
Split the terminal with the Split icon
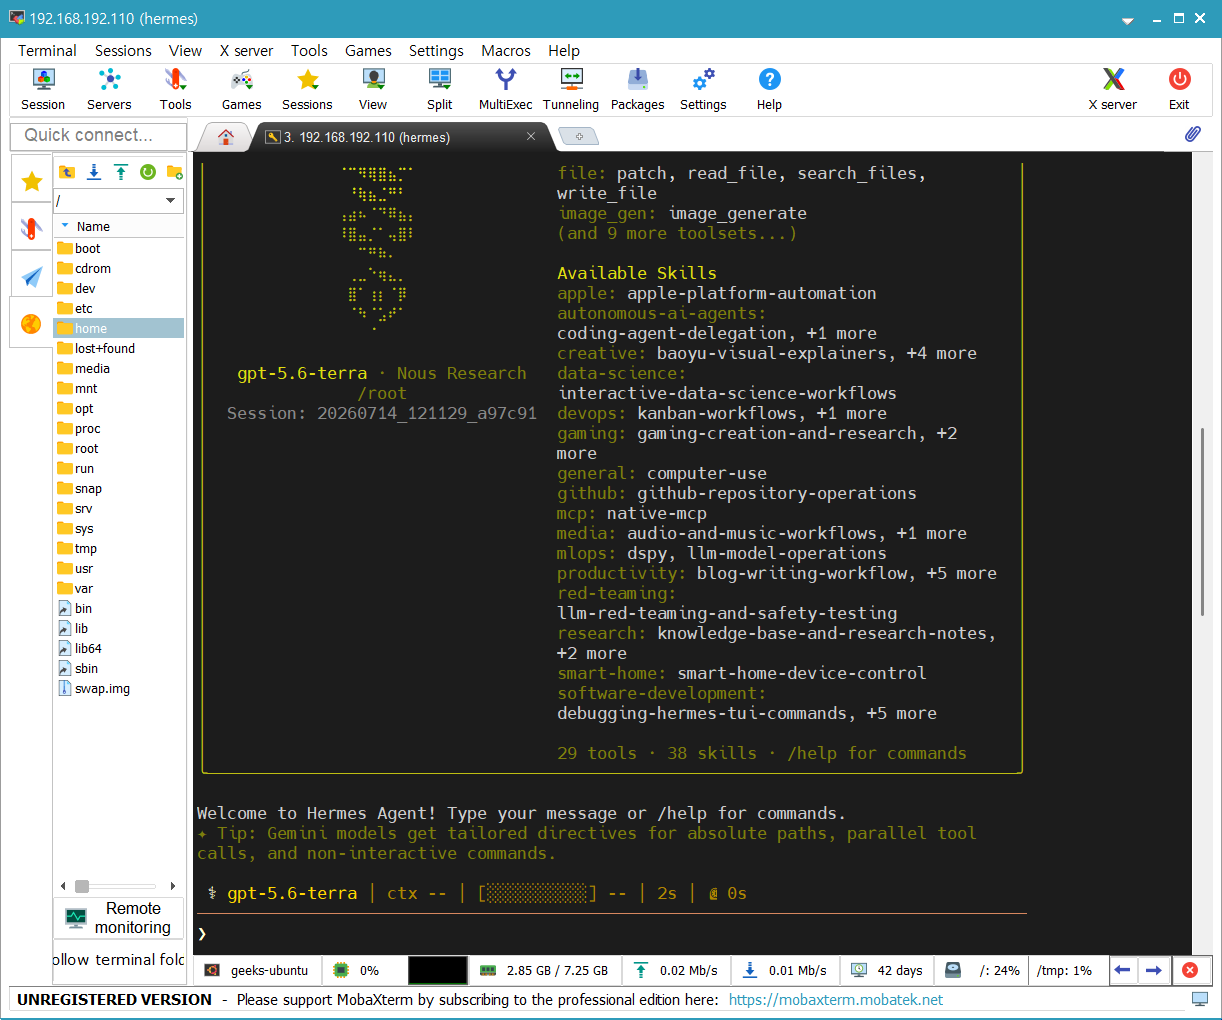[439, 89]
